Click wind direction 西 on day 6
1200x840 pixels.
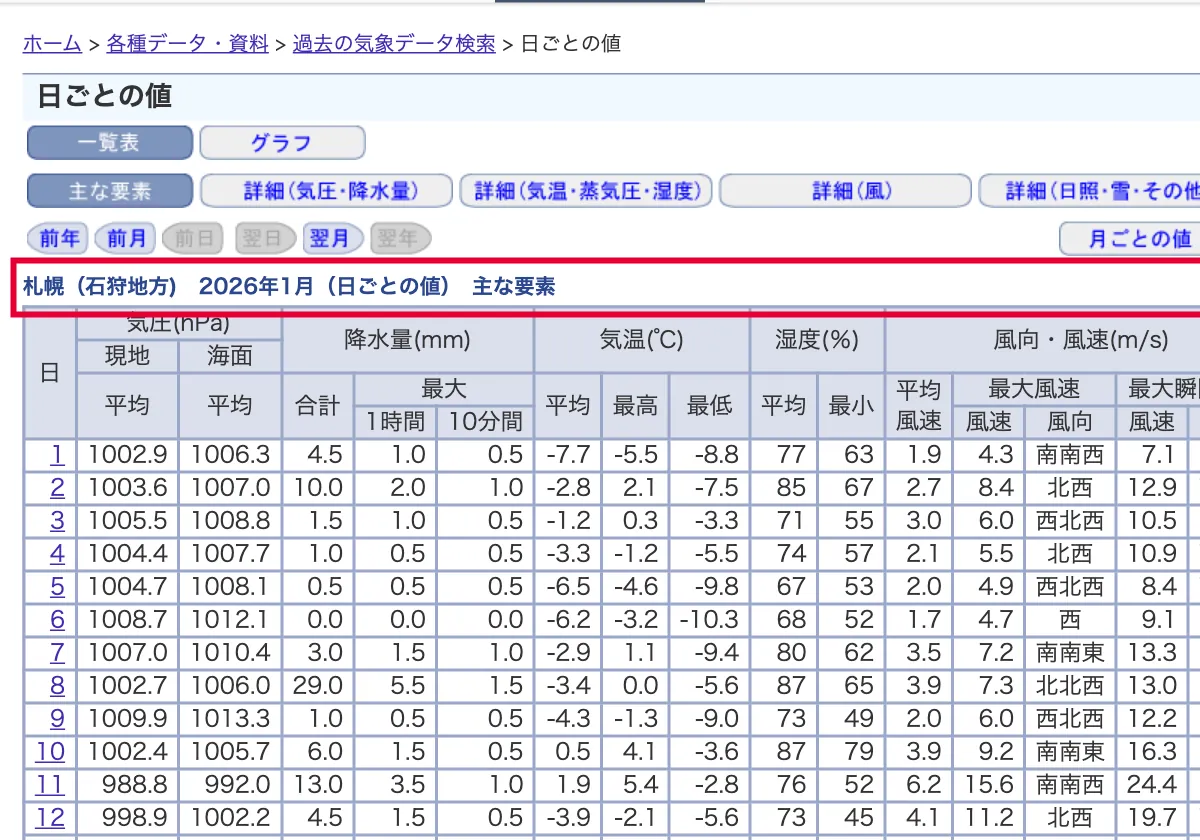(x=1070, y=620)
